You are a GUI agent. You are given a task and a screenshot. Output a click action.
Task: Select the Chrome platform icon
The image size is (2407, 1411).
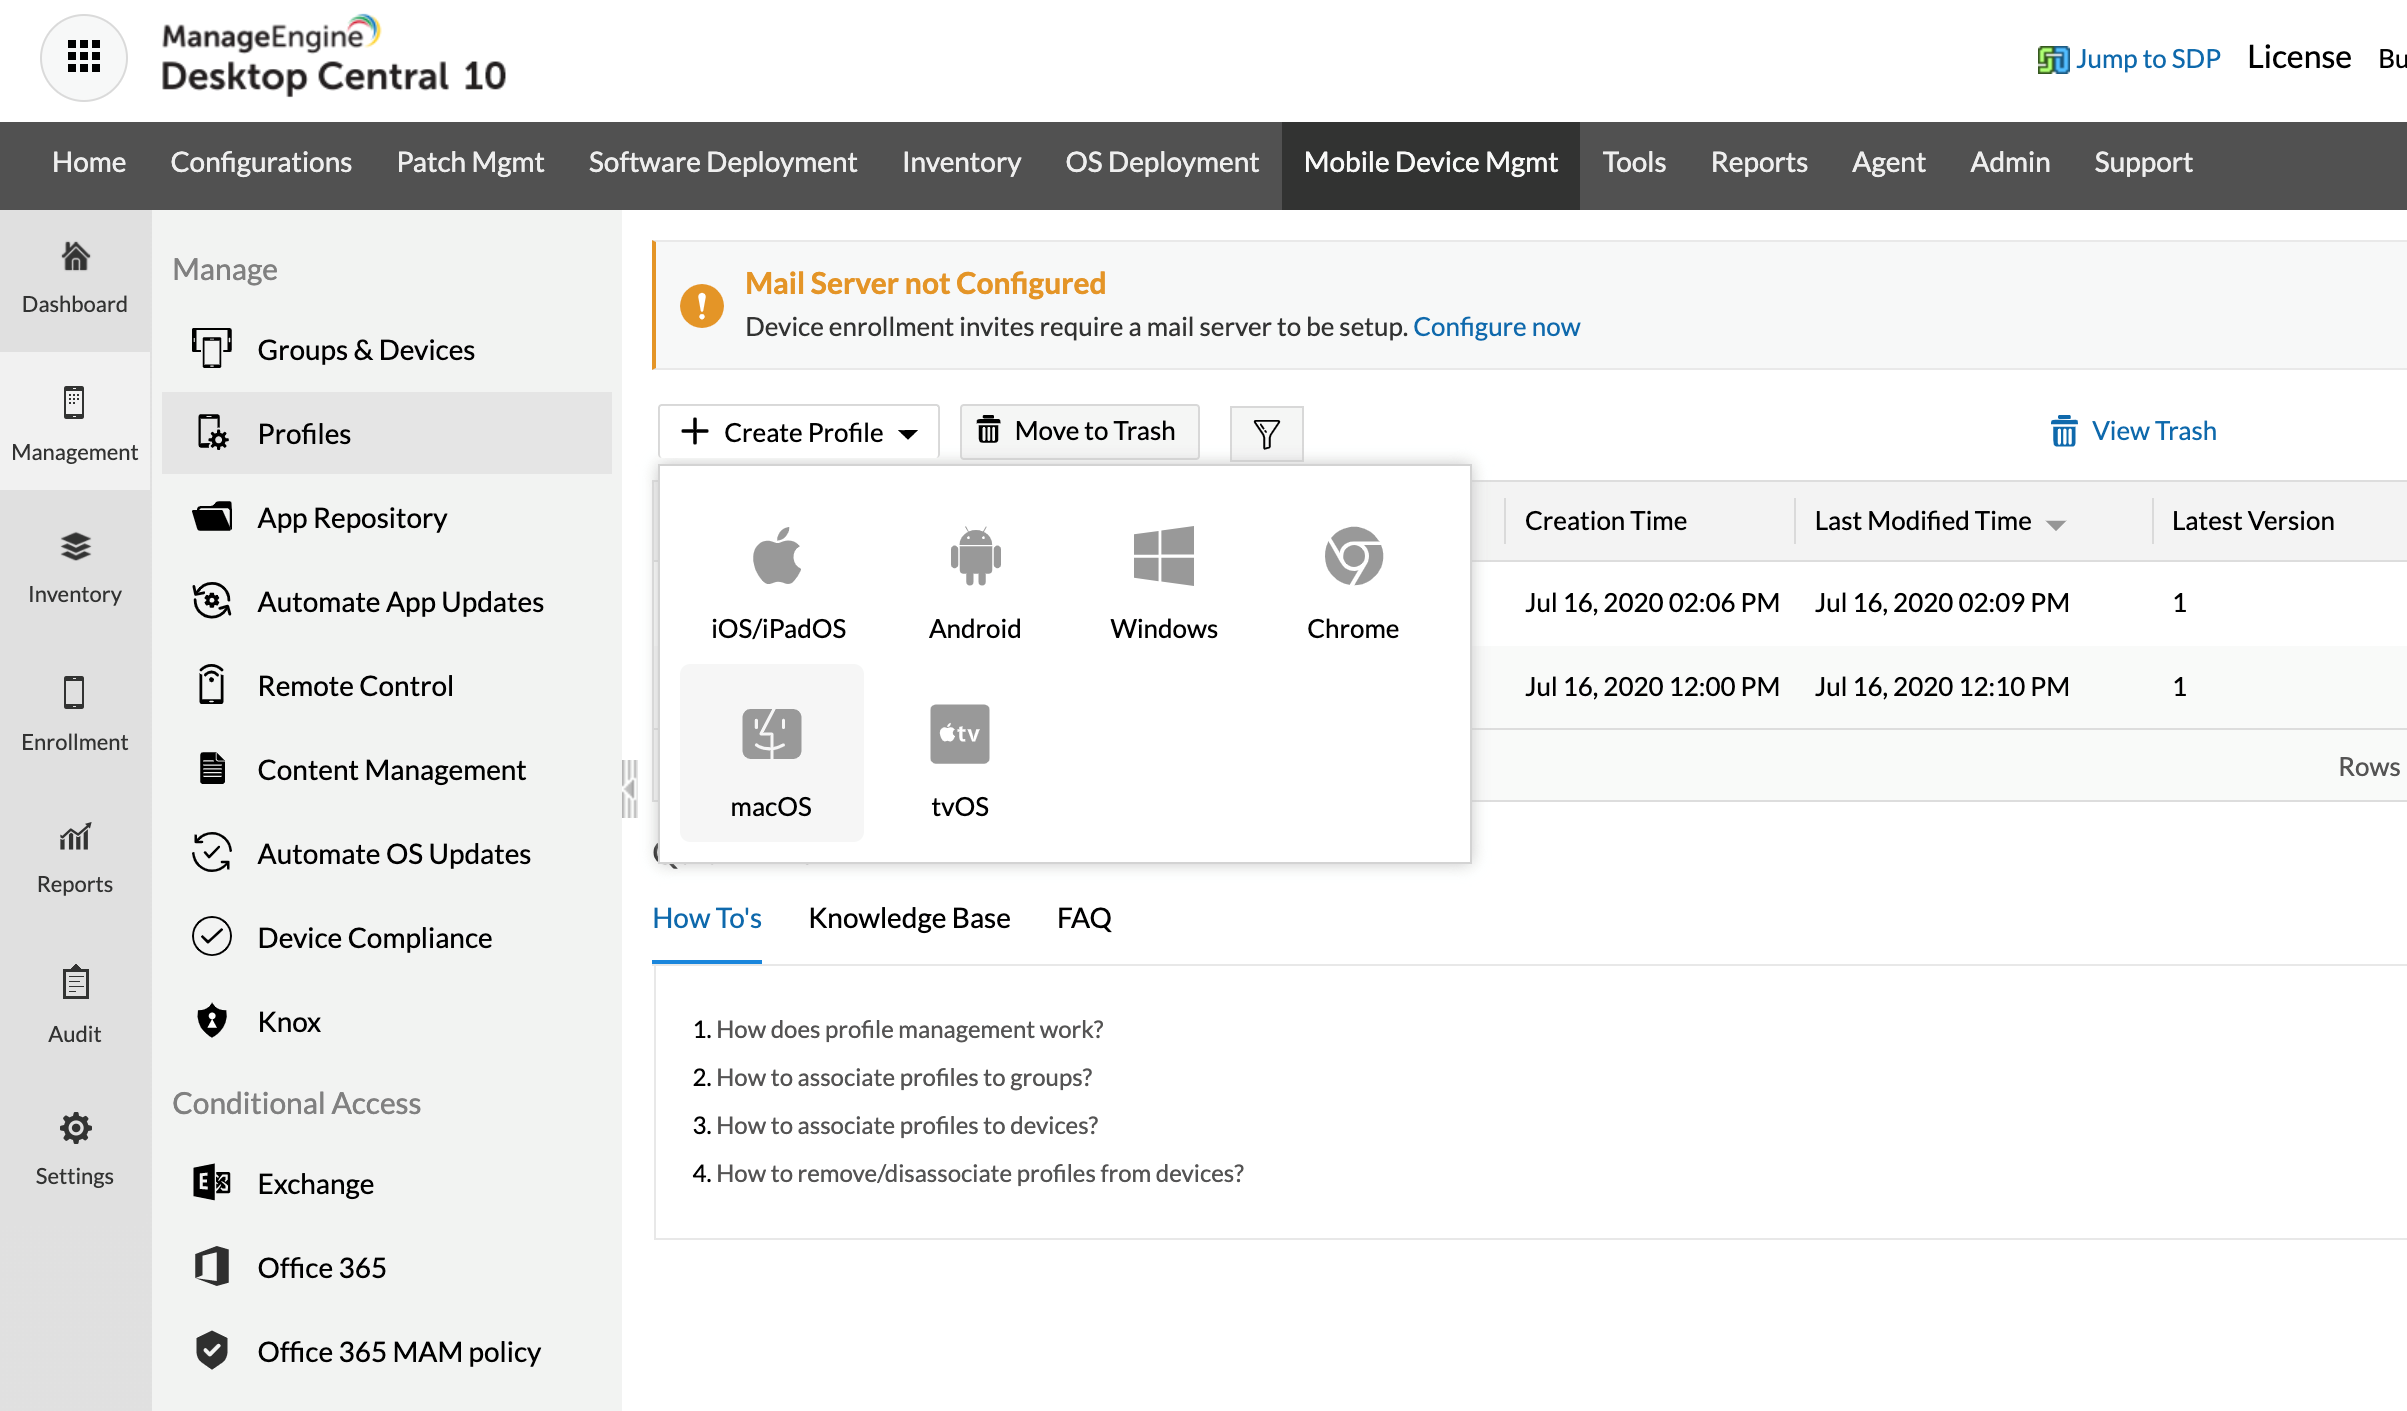click(1352, 556)
